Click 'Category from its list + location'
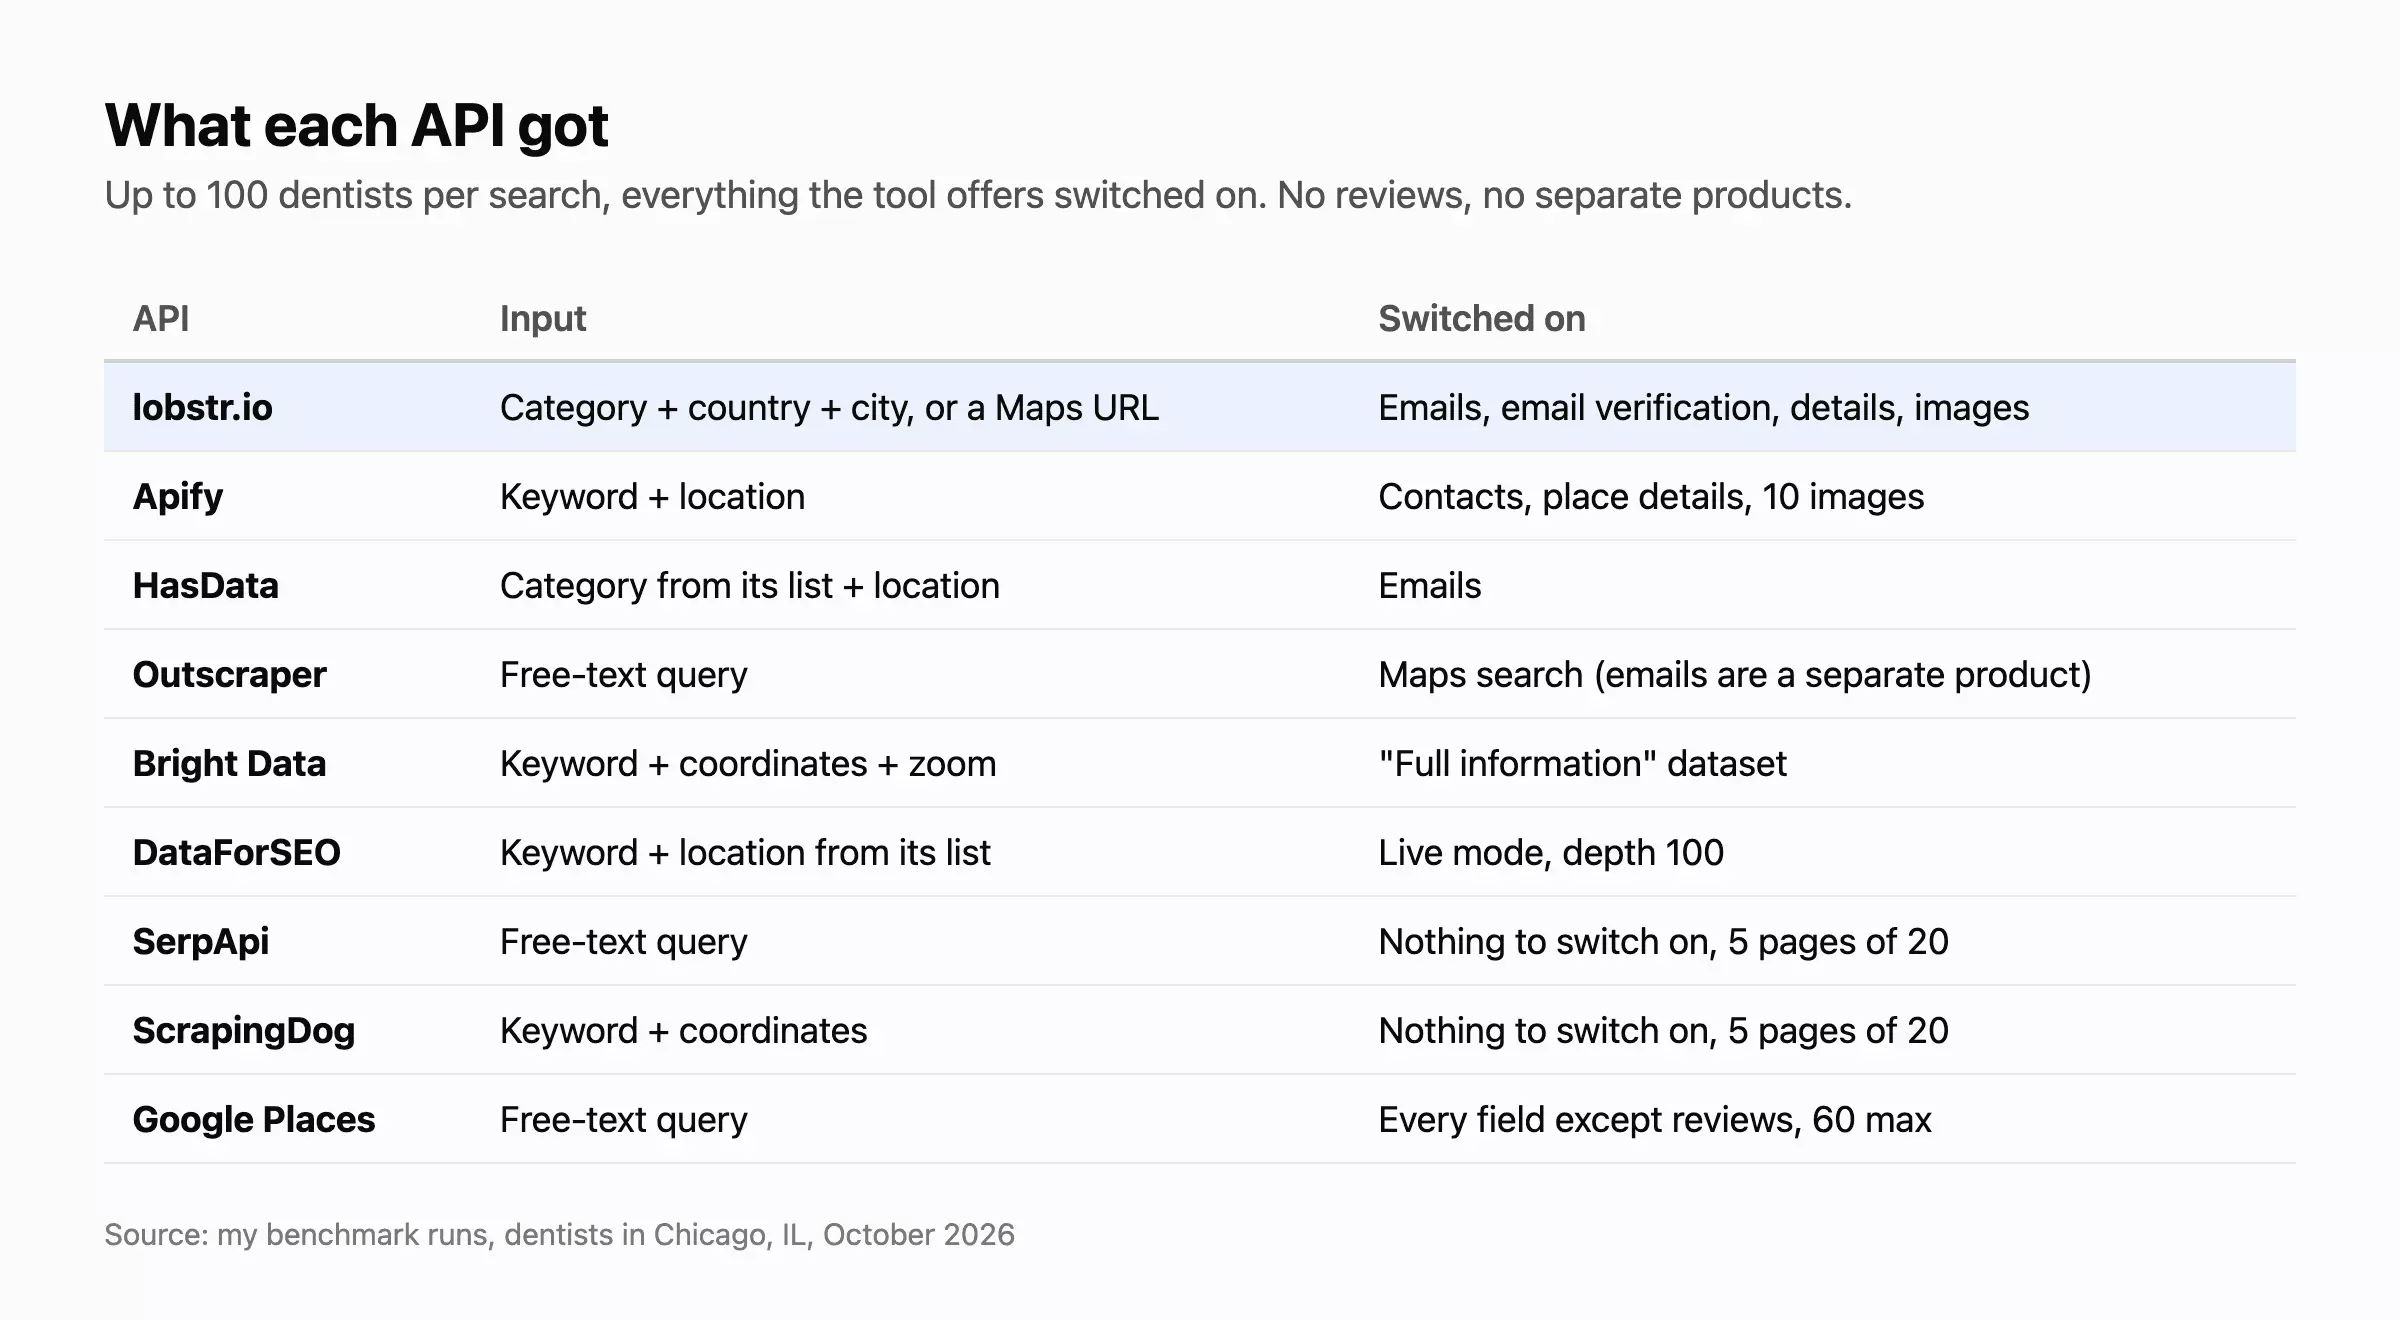This screenshot has width=2400, height=1320. [750, 585]
